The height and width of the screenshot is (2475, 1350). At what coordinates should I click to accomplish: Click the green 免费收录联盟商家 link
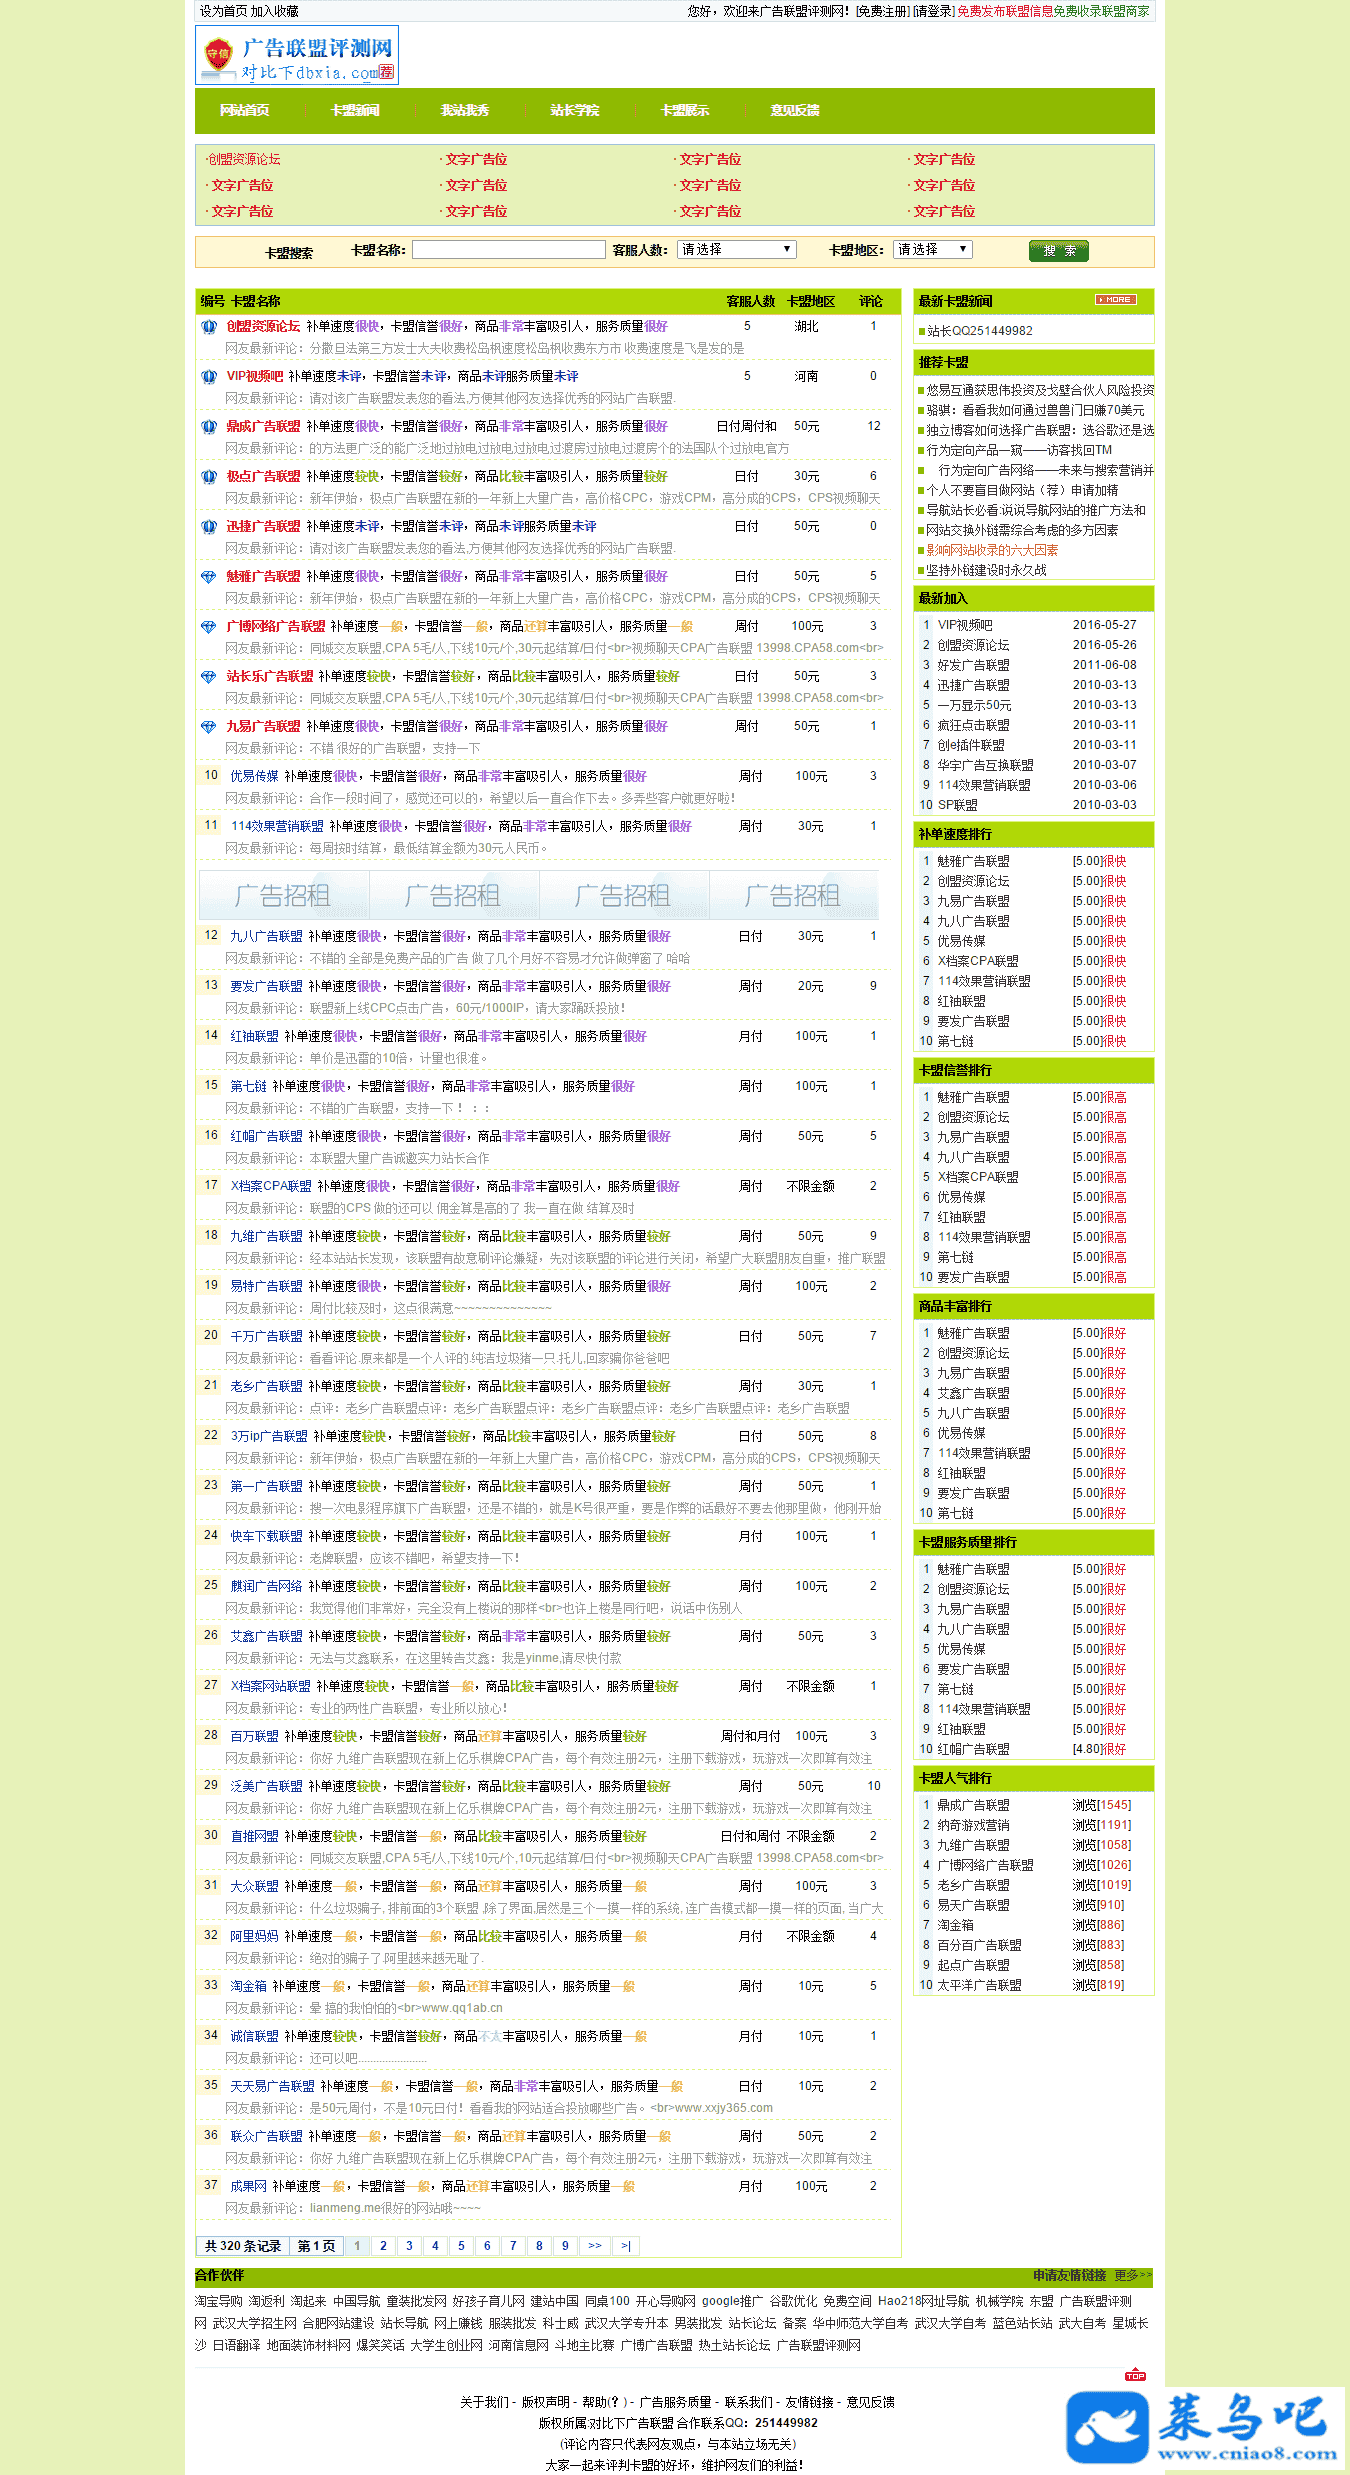pos(1102,11)
